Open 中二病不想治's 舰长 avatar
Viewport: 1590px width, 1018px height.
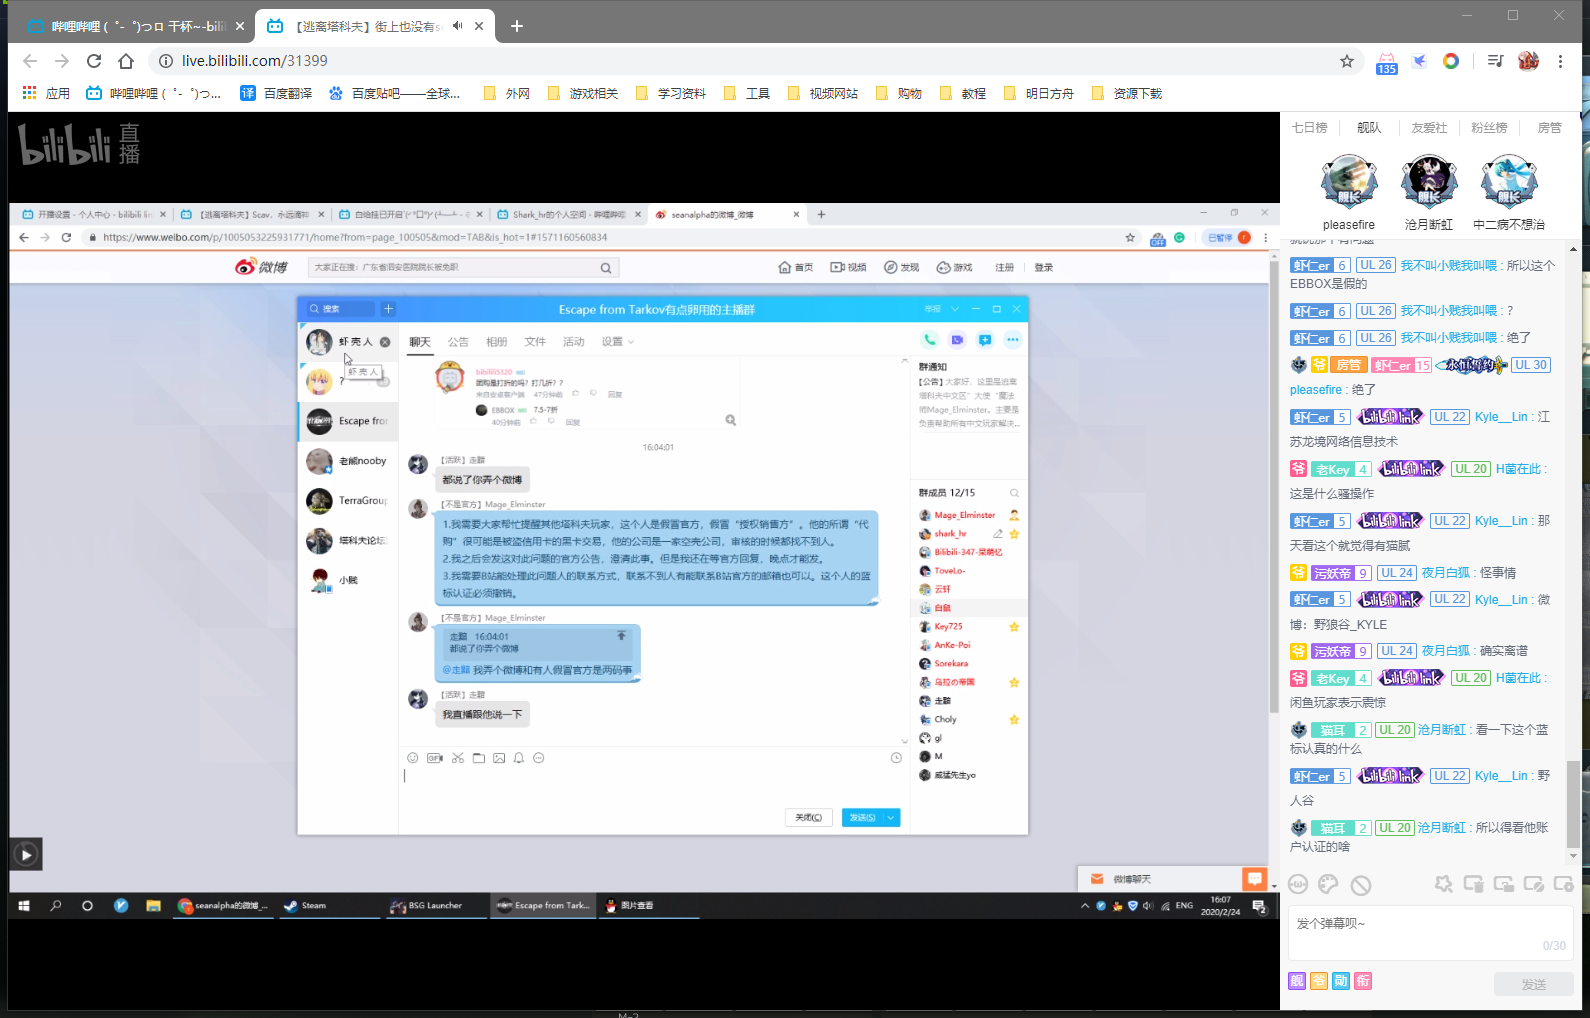click(x=1509, y=181)
